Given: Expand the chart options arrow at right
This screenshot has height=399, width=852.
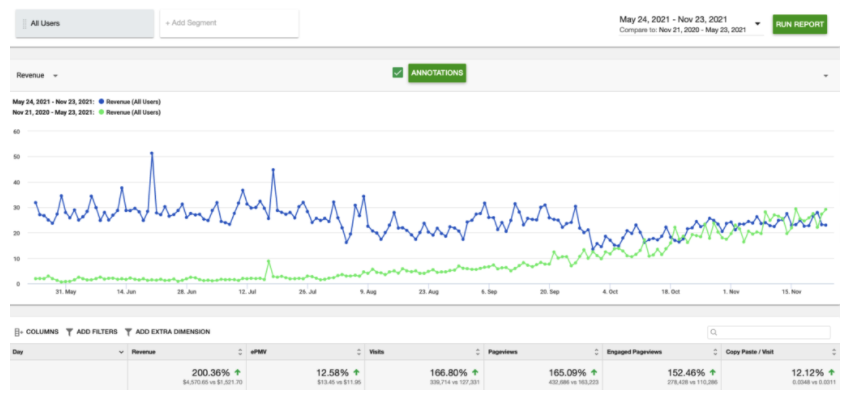Looking at the screenshot, I should click(x=826, y=76).
